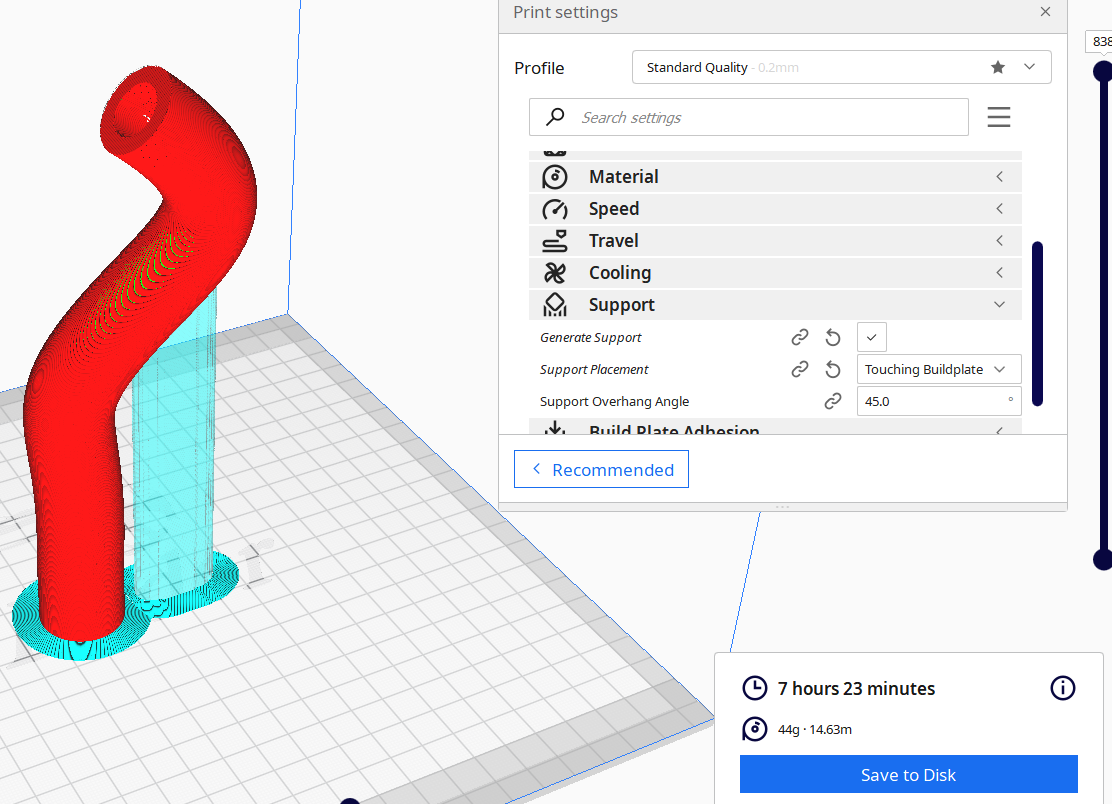Reset Support Placement to default value
This screenshot has height=804, width=1112.
833,369
